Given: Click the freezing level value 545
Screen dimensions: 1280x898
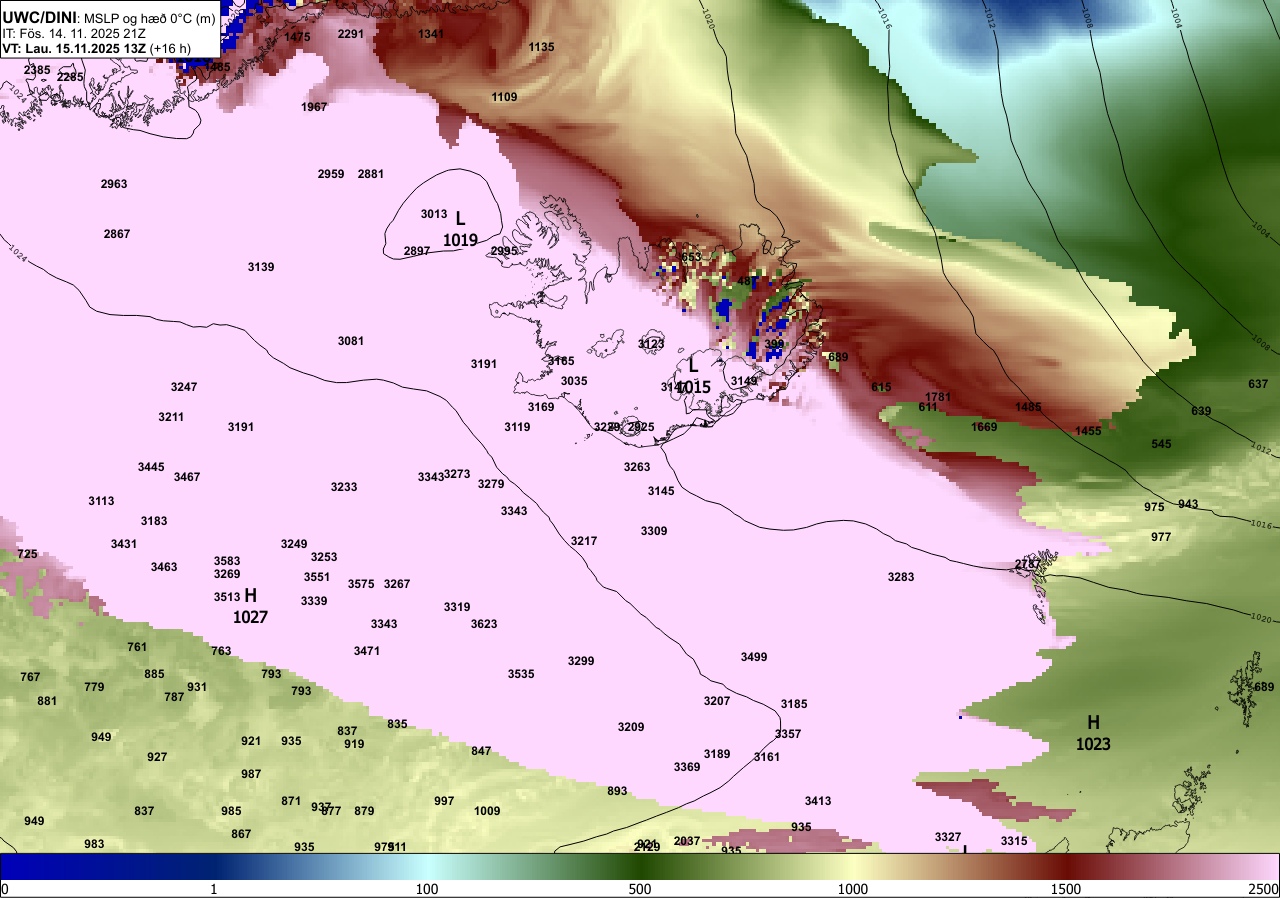Looking at the screenshot, I should (x=1161, y=444).
